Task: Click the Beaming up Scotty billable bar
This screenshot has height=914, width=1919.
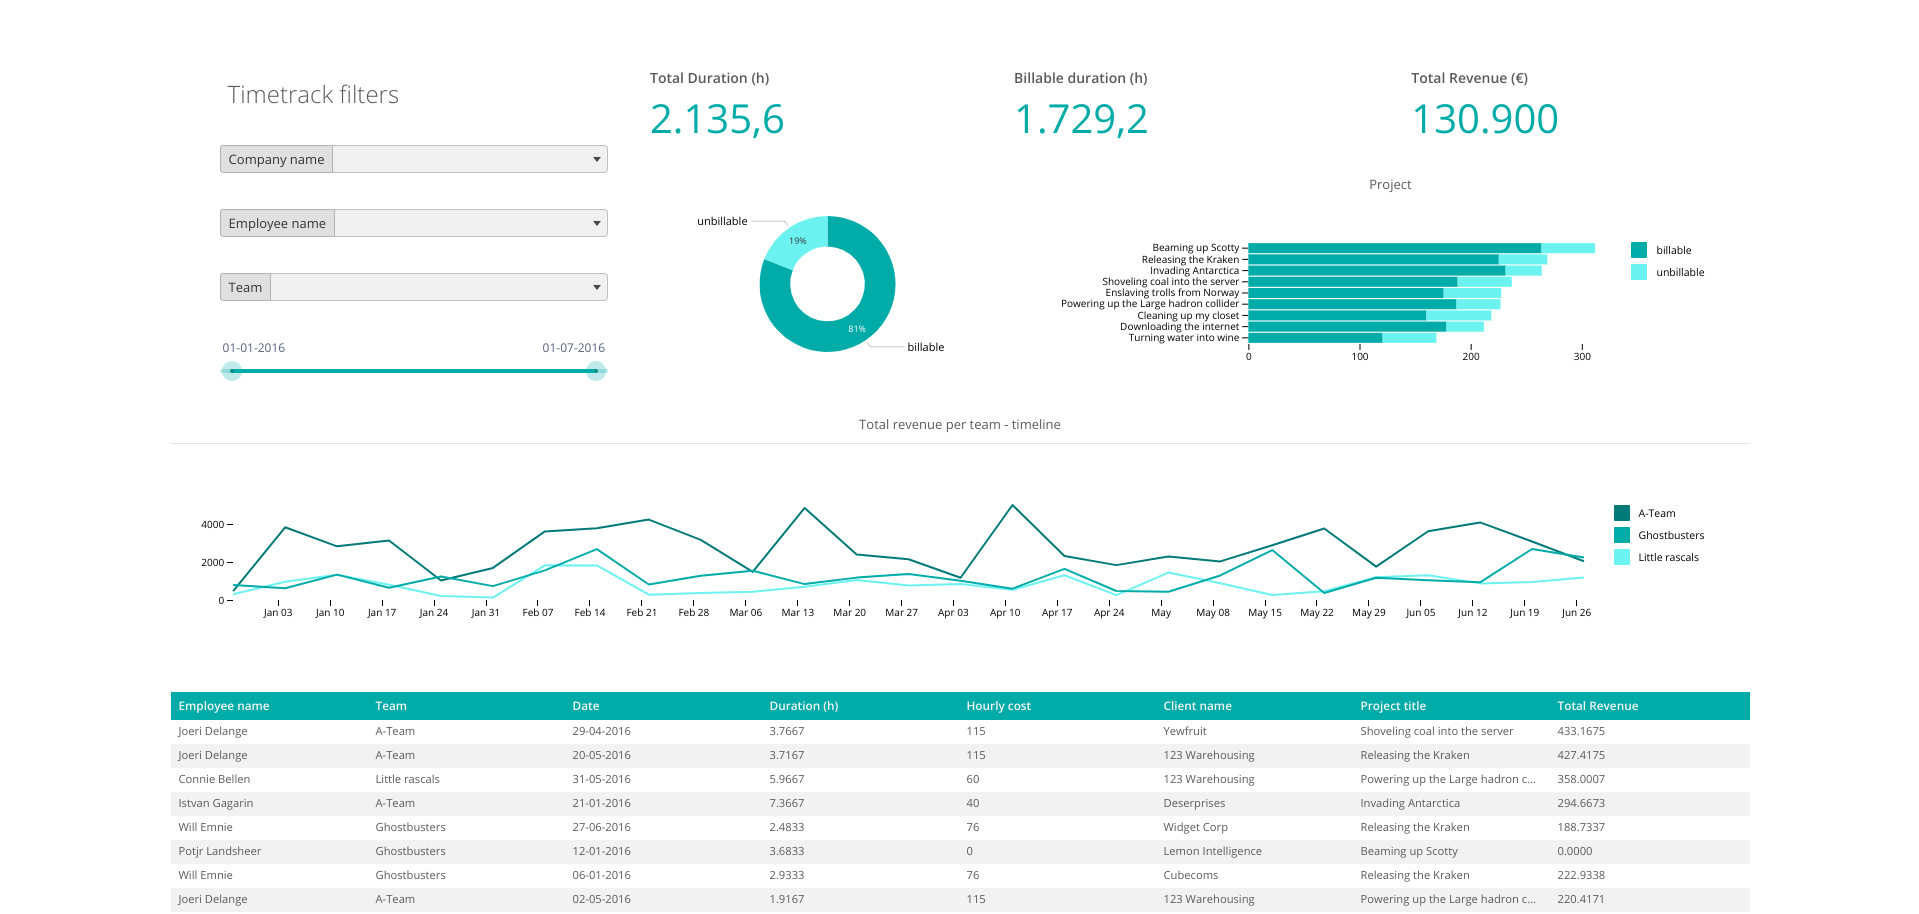Action: coord(1394,248)
